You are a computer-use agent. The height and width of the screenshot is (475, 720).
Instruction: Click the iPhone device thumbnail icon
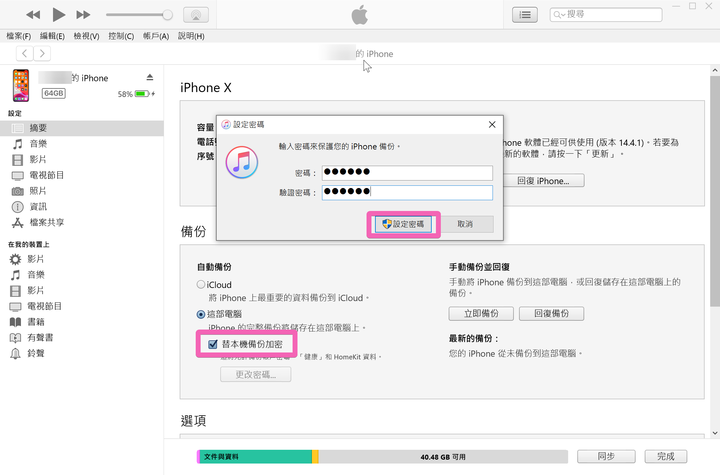(21, 85)
